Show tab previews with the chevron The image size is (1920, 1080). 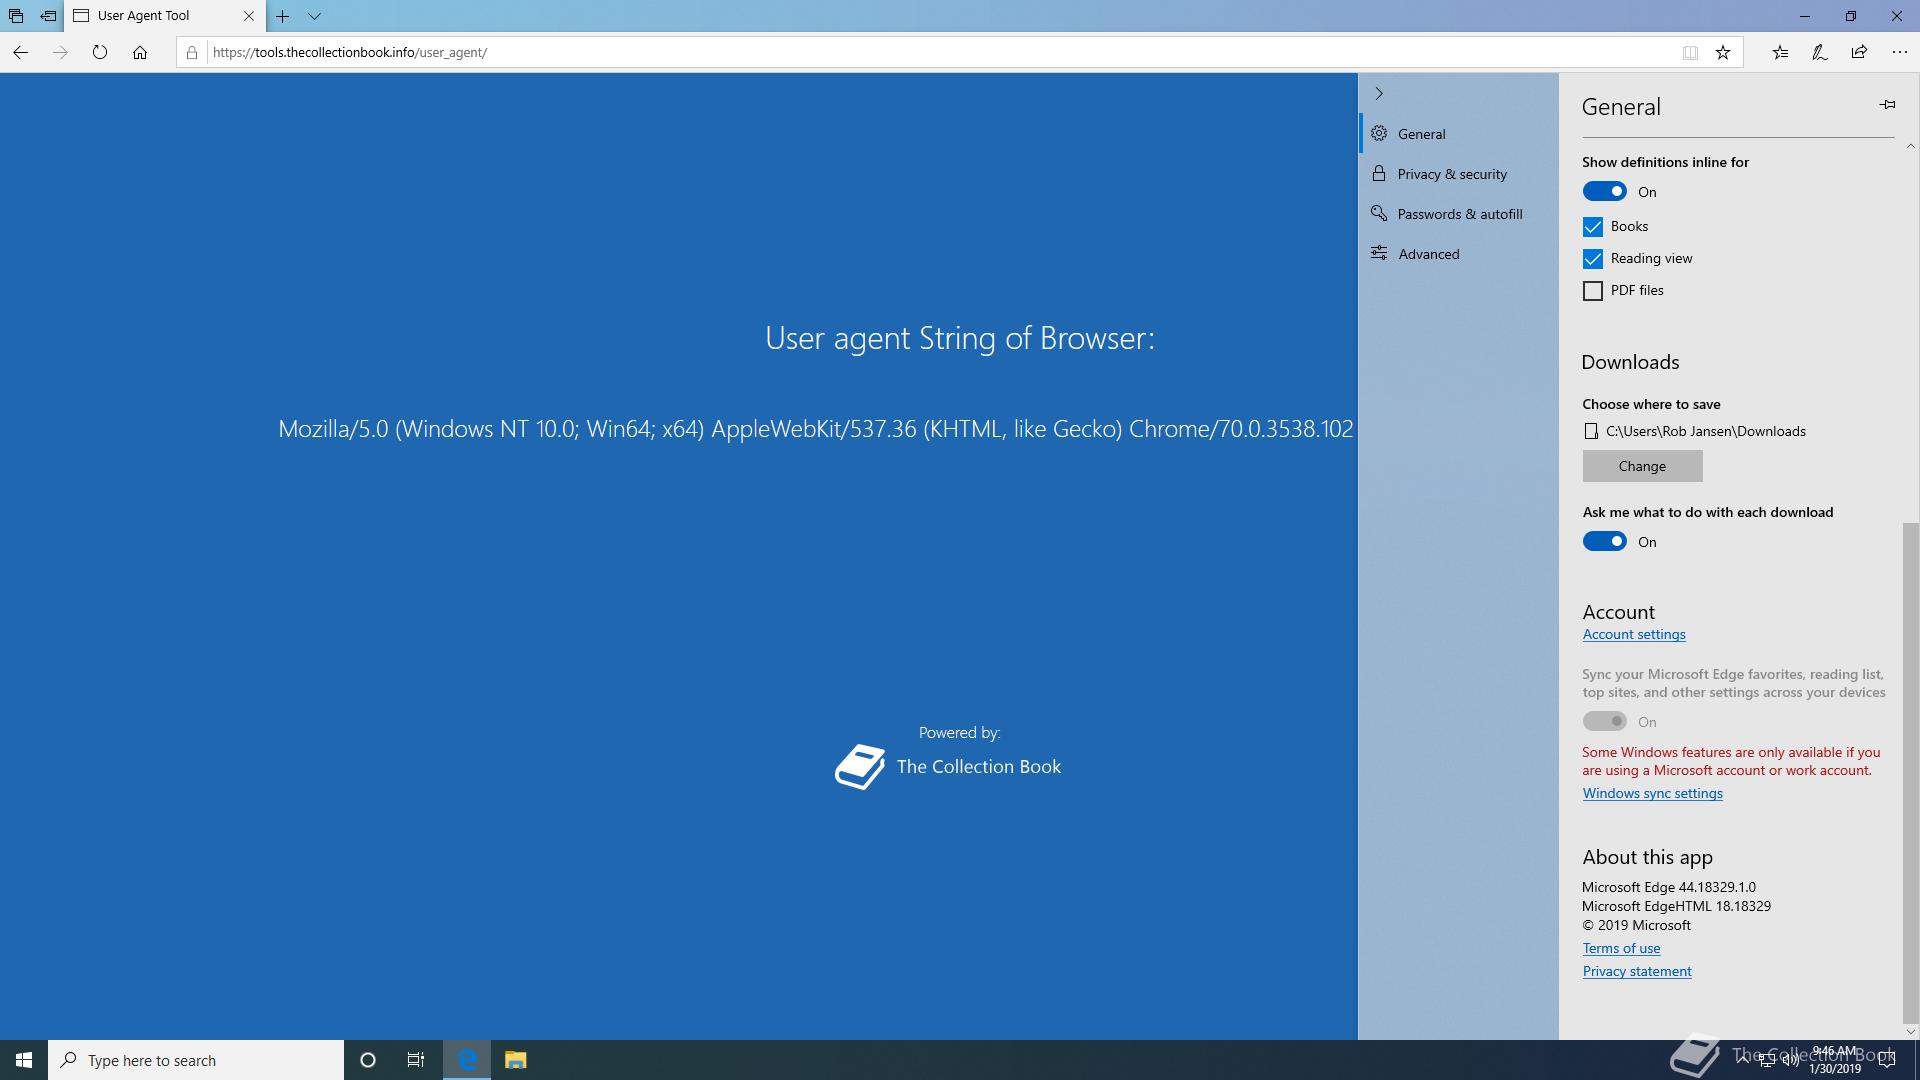pyautogui.click(x=314, y=16)
